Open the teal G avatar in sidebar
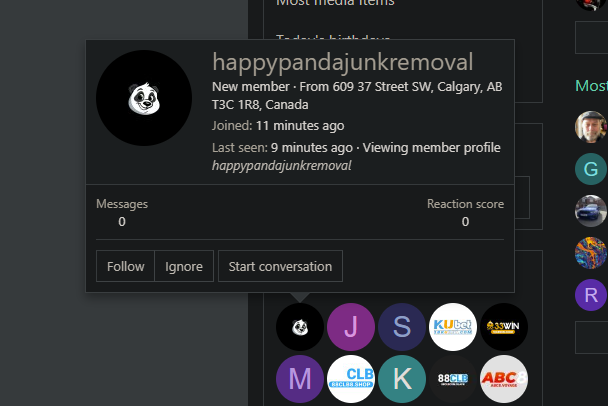The height and width of the screenshot is (406, 608). pyautogui.click(x=591, y=169)
